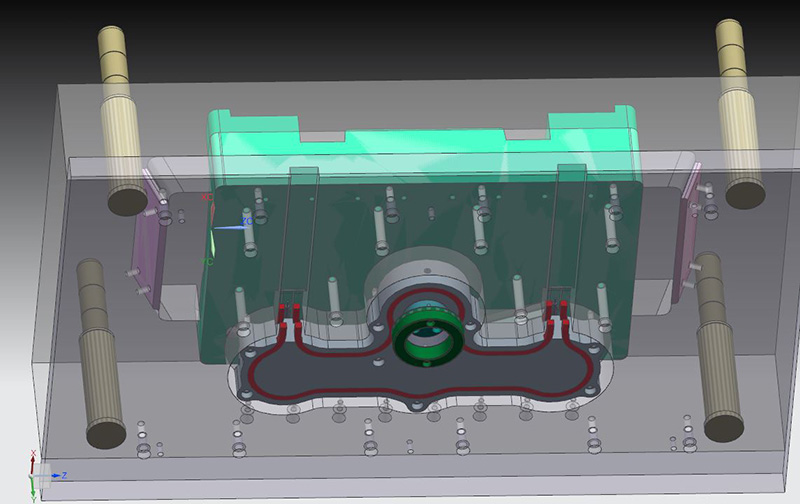Click the YC axis label of the WCS

(207, 261)
